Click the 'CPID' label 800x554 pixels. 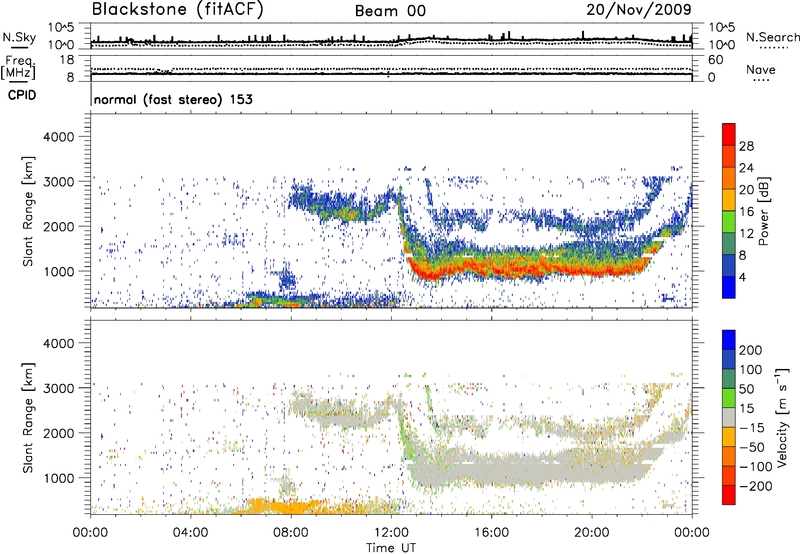pyautogui.click(x=22, y=95)
